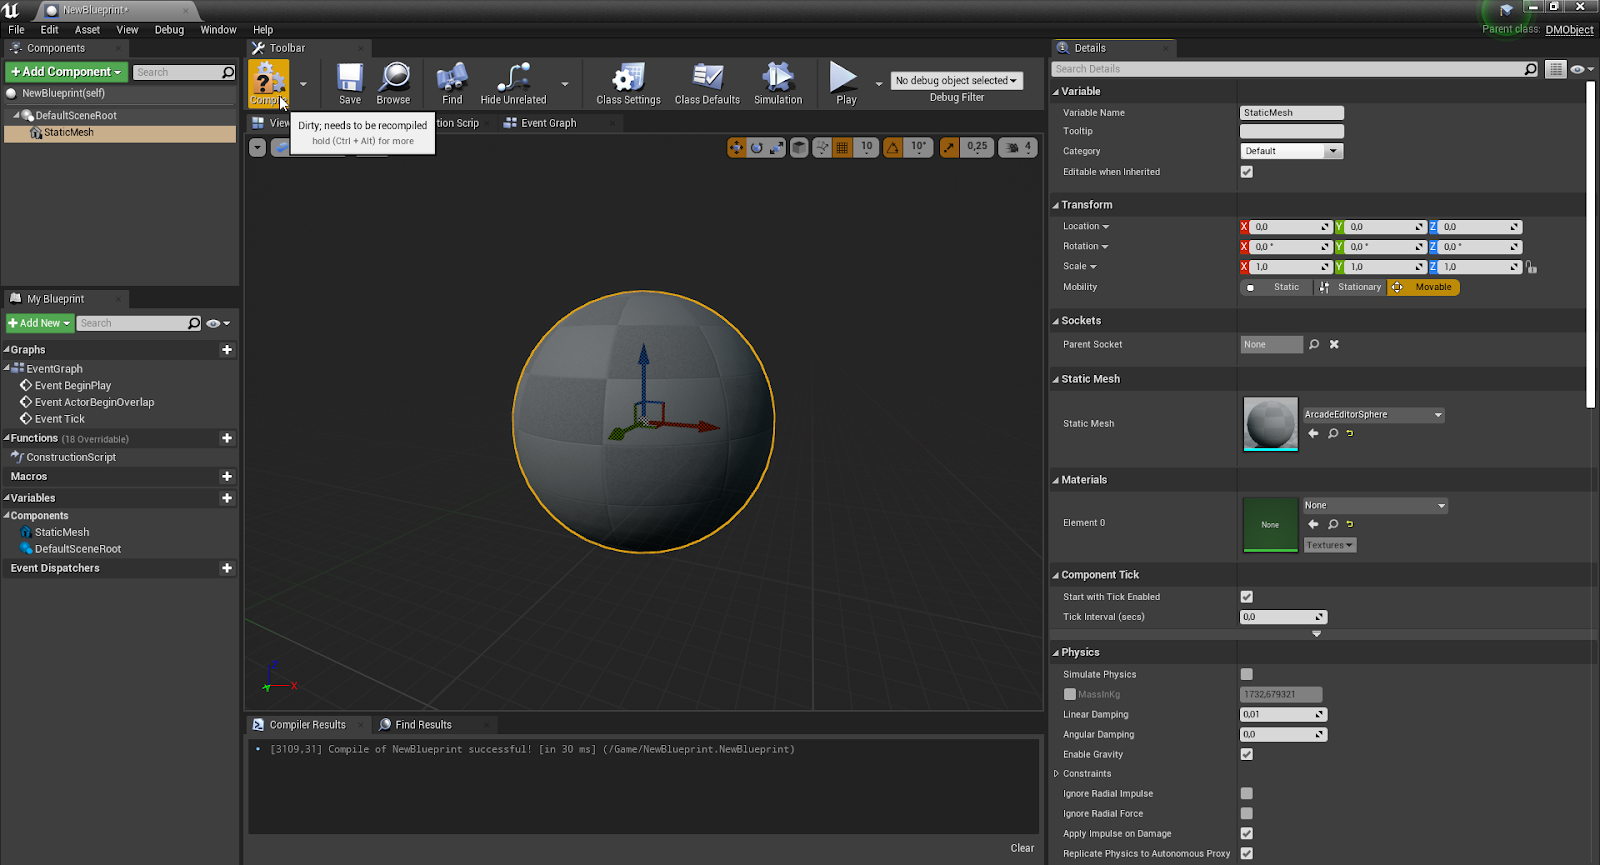This screenshot has height=865, width=1600.
Task: Toggle Start with Tick Enabled checkbox
Action: point(1247,597)
